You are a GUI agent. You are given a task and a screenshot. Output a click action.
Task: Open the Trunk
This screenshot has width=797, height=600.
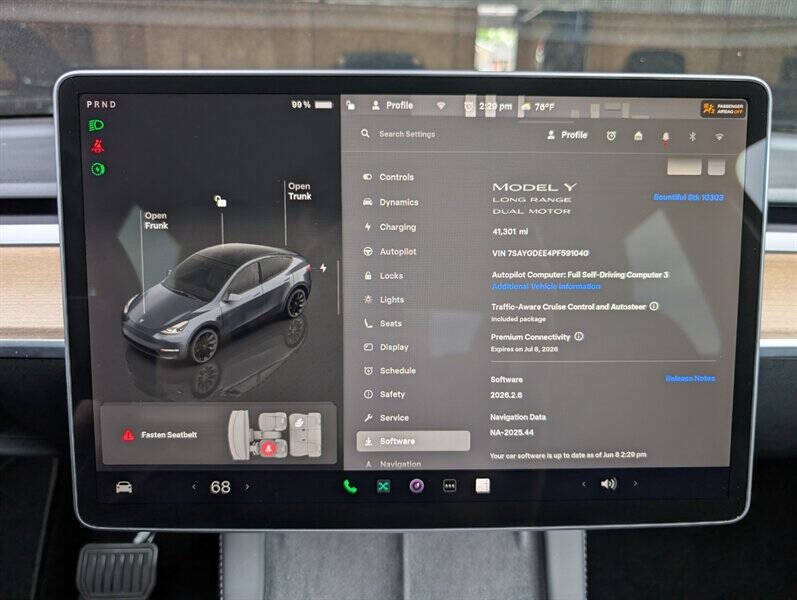(300, 191)
